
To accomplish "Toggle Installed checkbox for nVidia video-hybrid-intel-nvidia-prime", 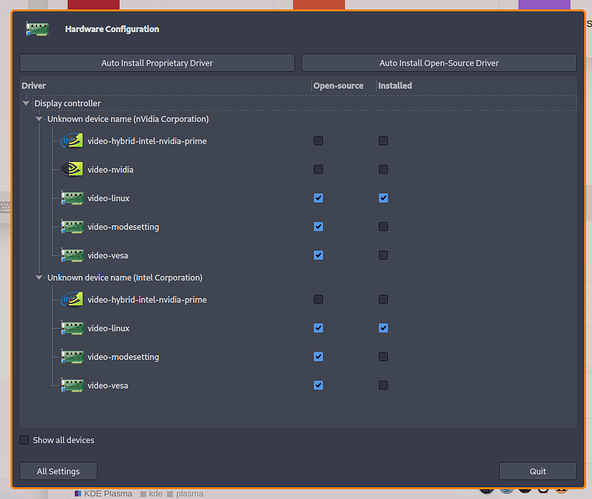I will click(x=383, y=141).
